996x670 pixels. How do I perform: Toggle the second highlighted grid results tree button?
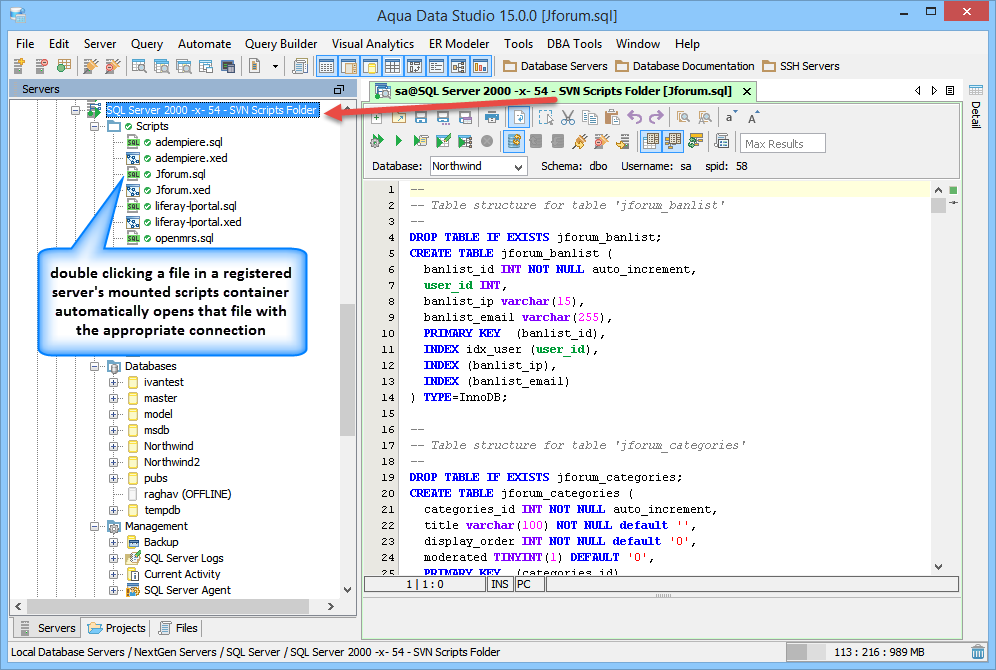tap(673, 142)
